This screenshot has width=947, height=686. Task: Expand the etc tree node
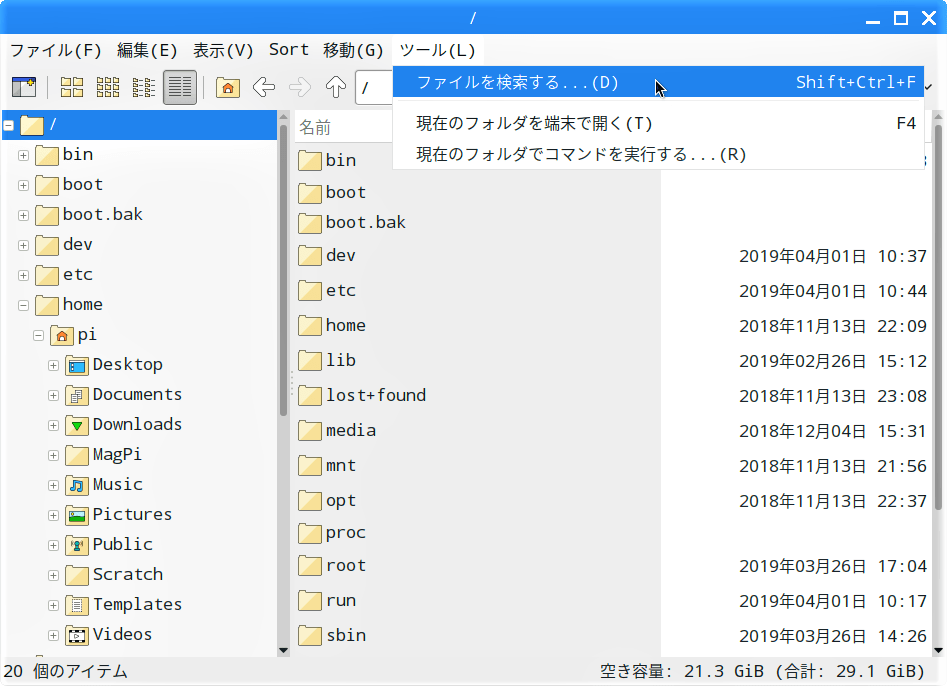click(24, 275)
